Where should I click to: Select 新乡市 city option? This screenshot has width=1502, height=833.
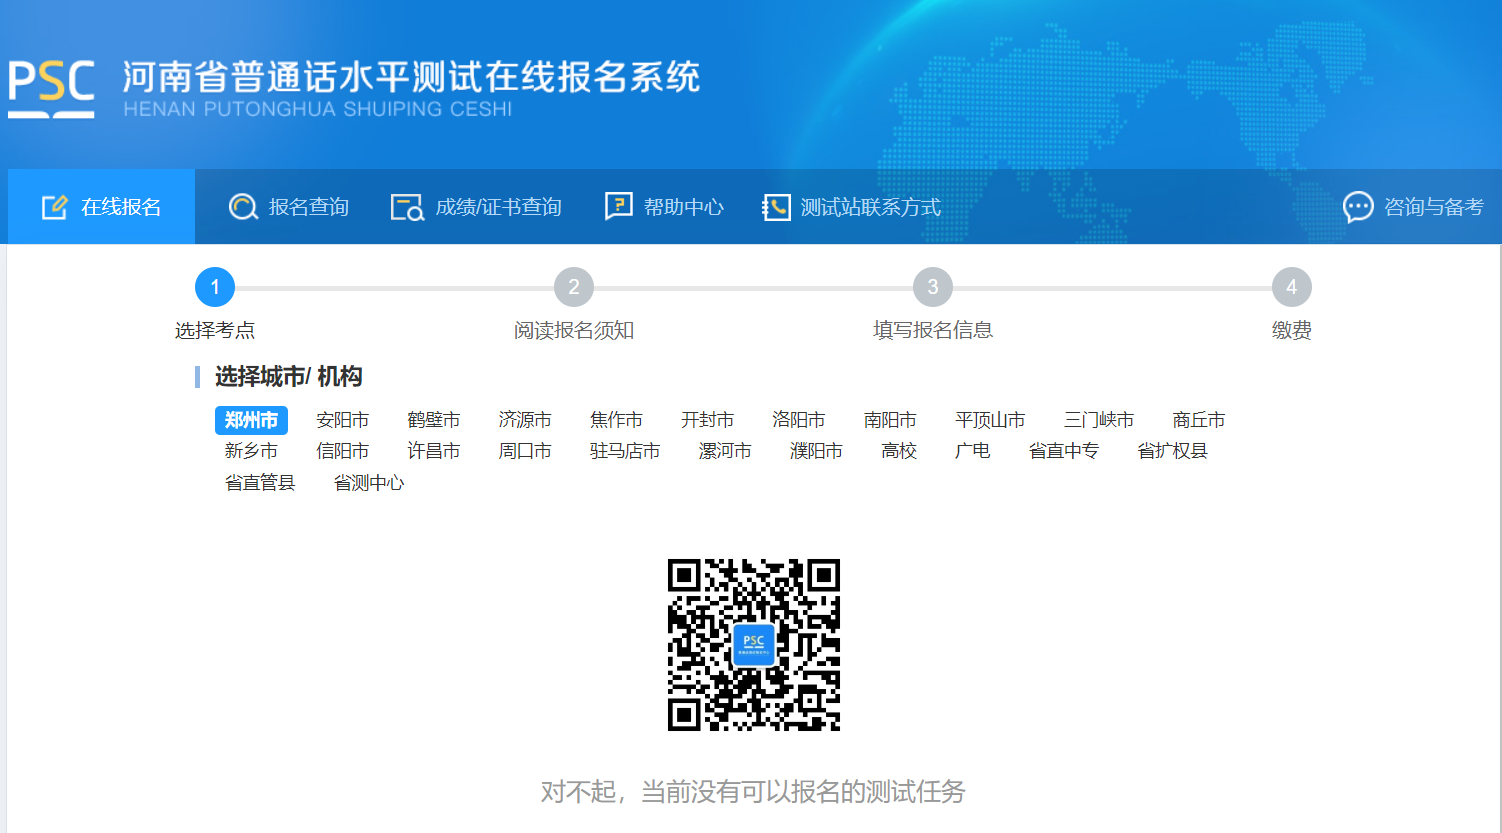(x=251, y=451)
